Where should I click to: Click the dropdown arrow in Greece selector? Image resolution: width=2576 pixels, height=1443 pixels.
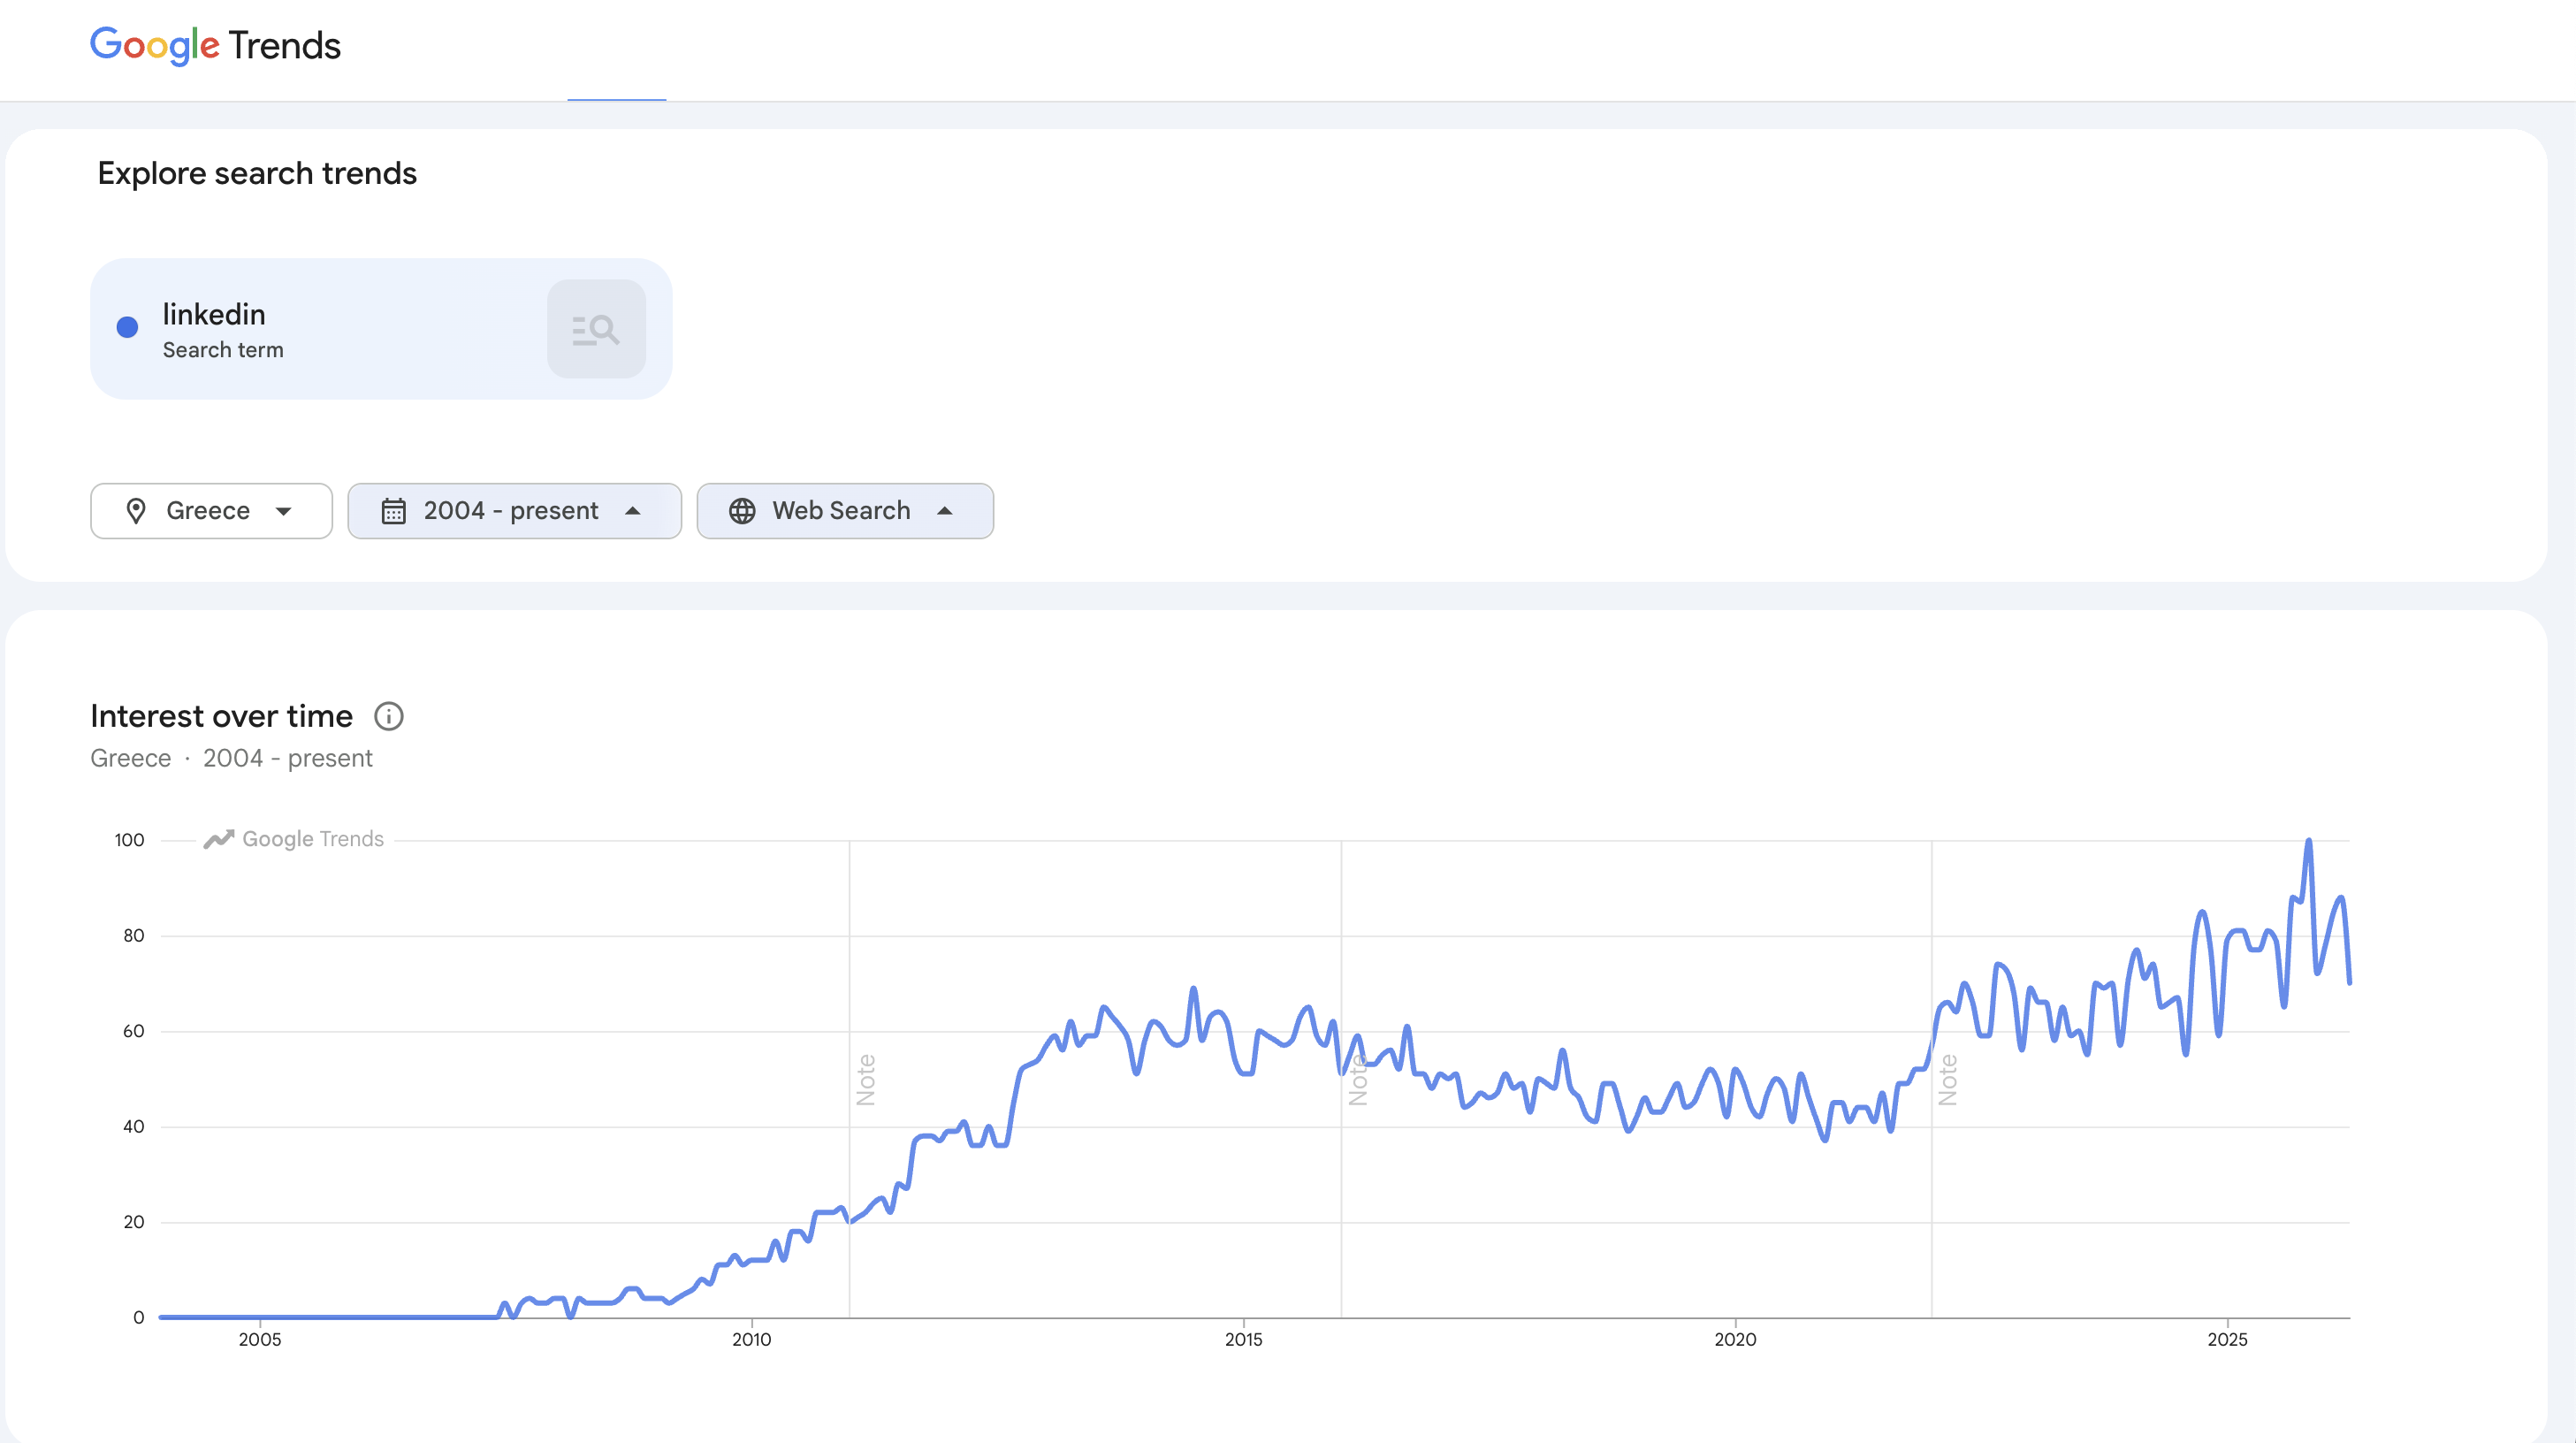pyautogui.click(x=284, y=511)
